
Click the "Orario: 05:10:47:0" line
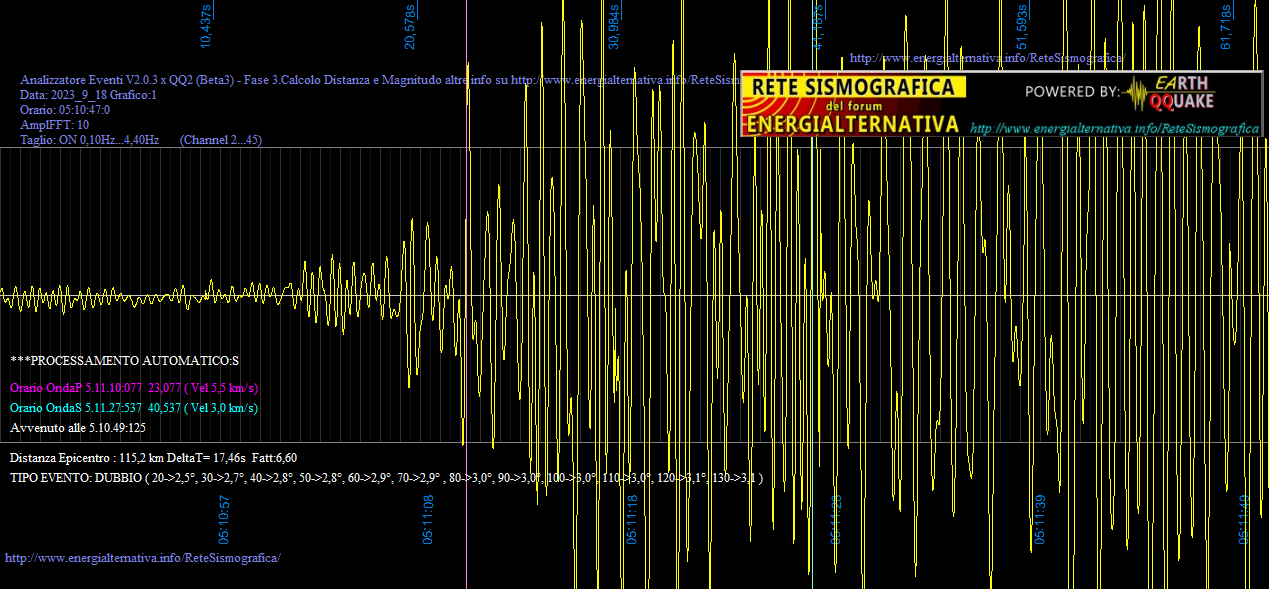(x=65, y=110)
